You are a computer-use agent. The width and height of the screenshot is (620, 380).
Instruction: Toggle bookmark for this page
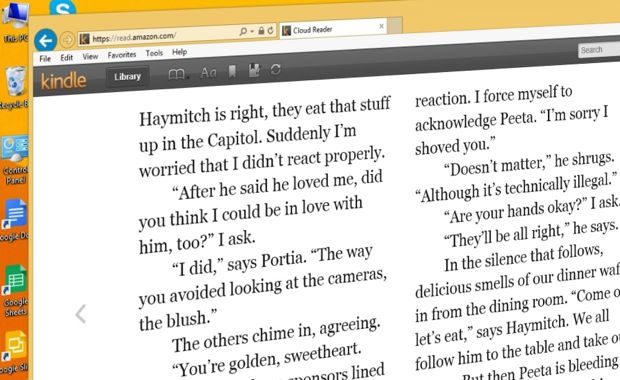(232, 72)
